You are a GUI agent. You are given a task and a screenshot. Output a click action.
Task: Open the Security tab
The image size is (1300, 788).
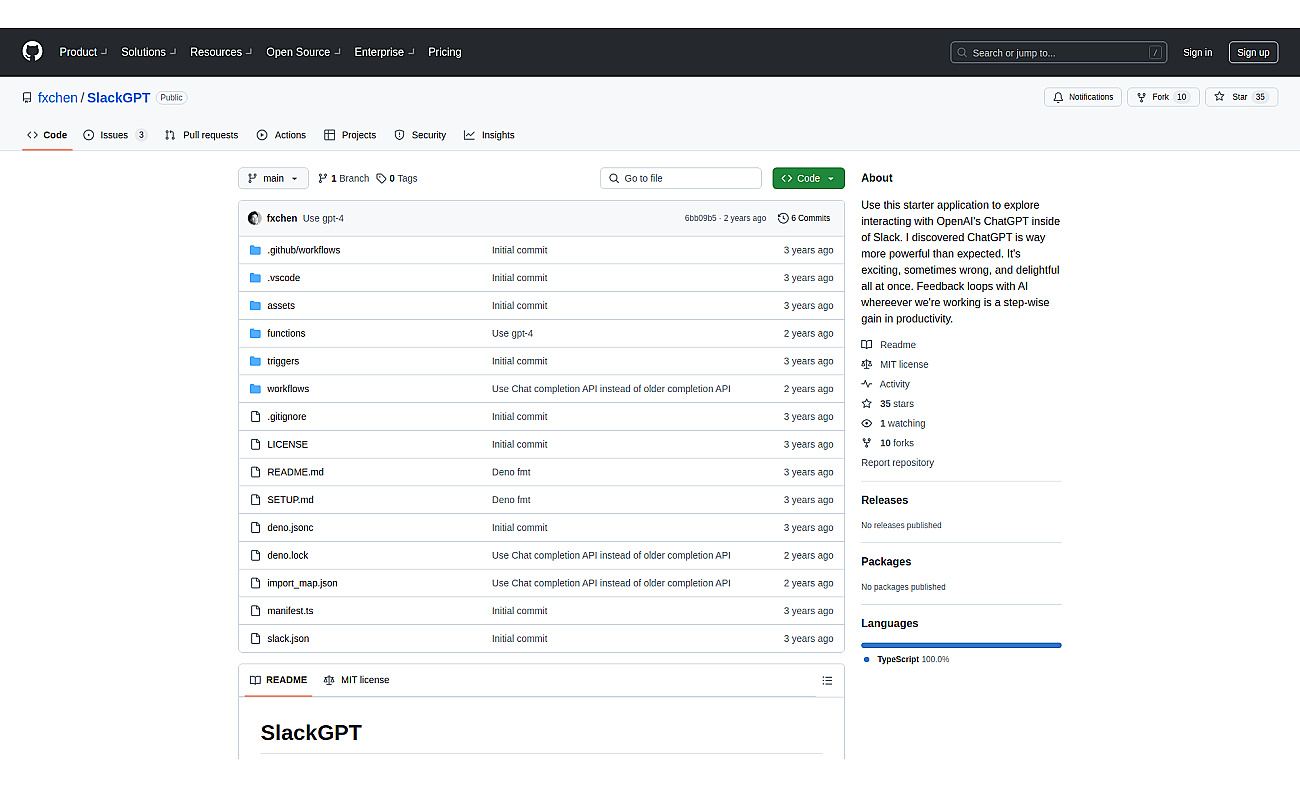(x=420, y=135)
